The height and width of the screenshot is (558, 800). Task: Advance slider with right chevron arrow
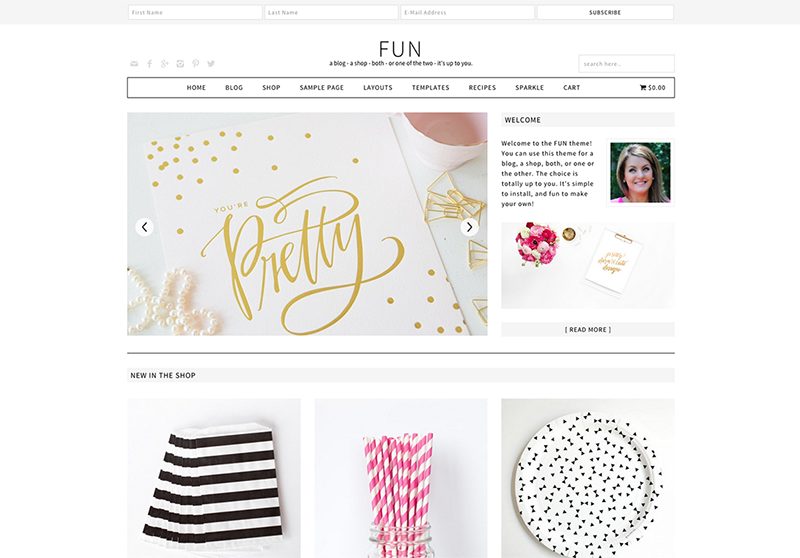[469, 227]
